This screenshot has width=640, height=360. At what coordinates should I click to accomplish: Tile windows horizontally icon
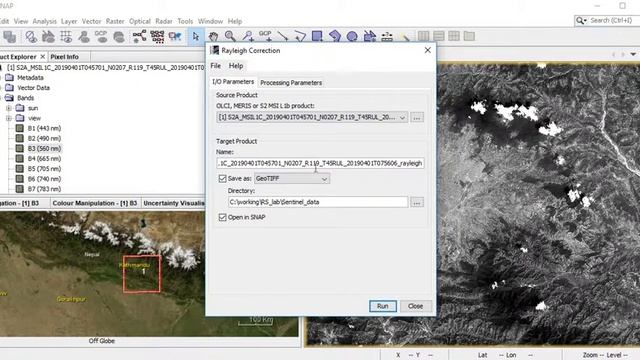coord(439,36)
